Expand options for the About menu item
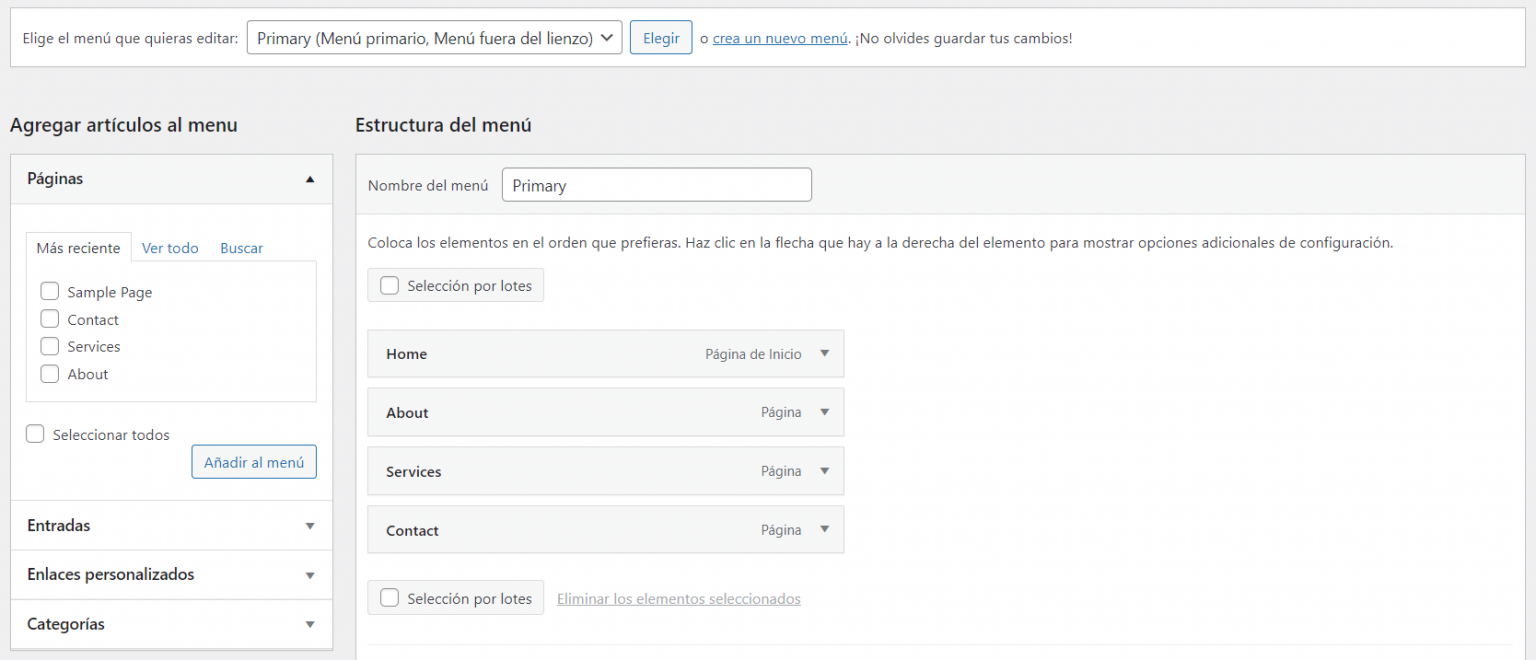The image size is (1536, 660). pos(824,412)
